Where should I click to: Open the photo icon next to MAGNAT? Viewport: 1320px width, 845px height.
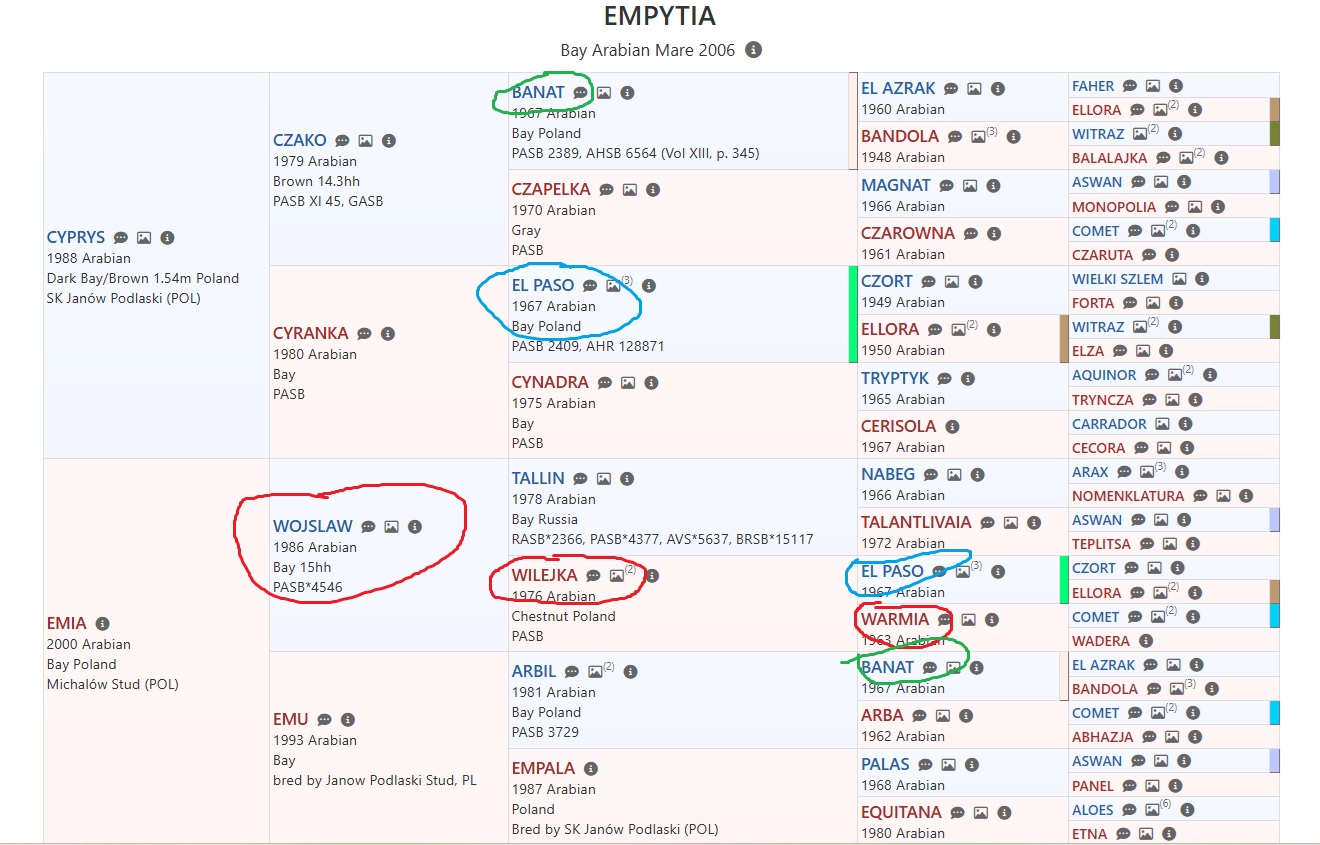(x=969, y=186)
